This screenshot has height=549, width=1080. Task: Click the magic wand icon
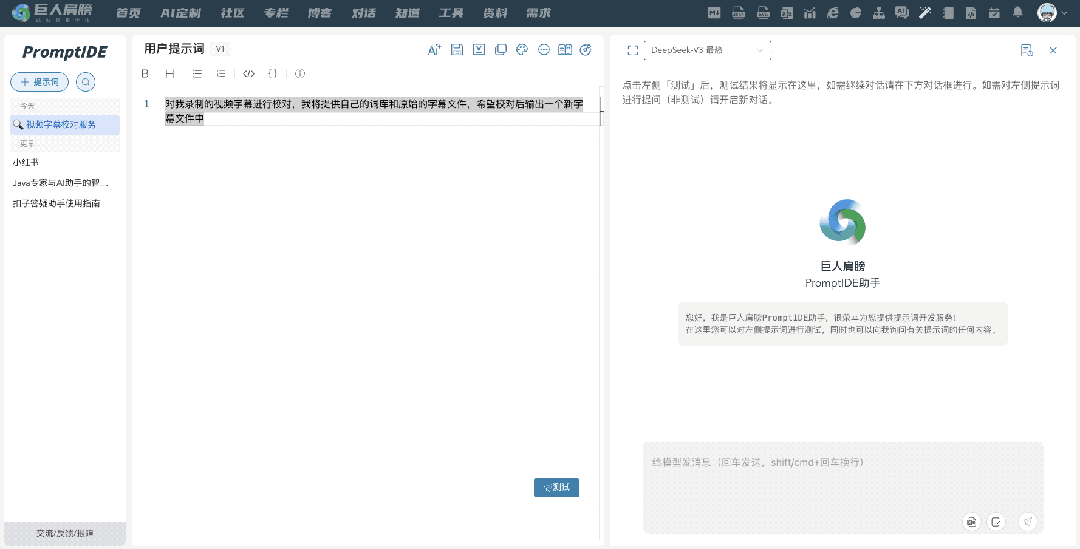(925, 12)
